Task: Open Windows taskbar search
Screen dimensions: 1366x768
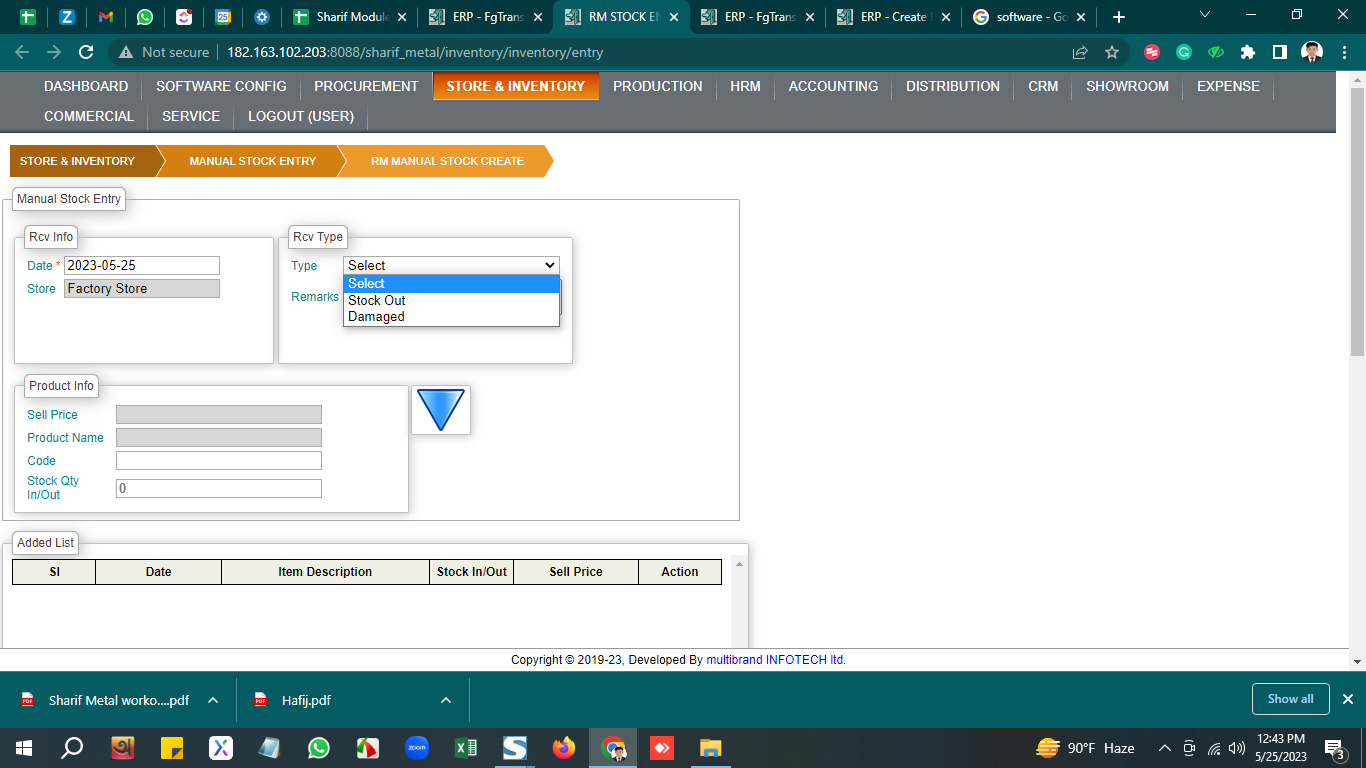Action: coord(72,747)
